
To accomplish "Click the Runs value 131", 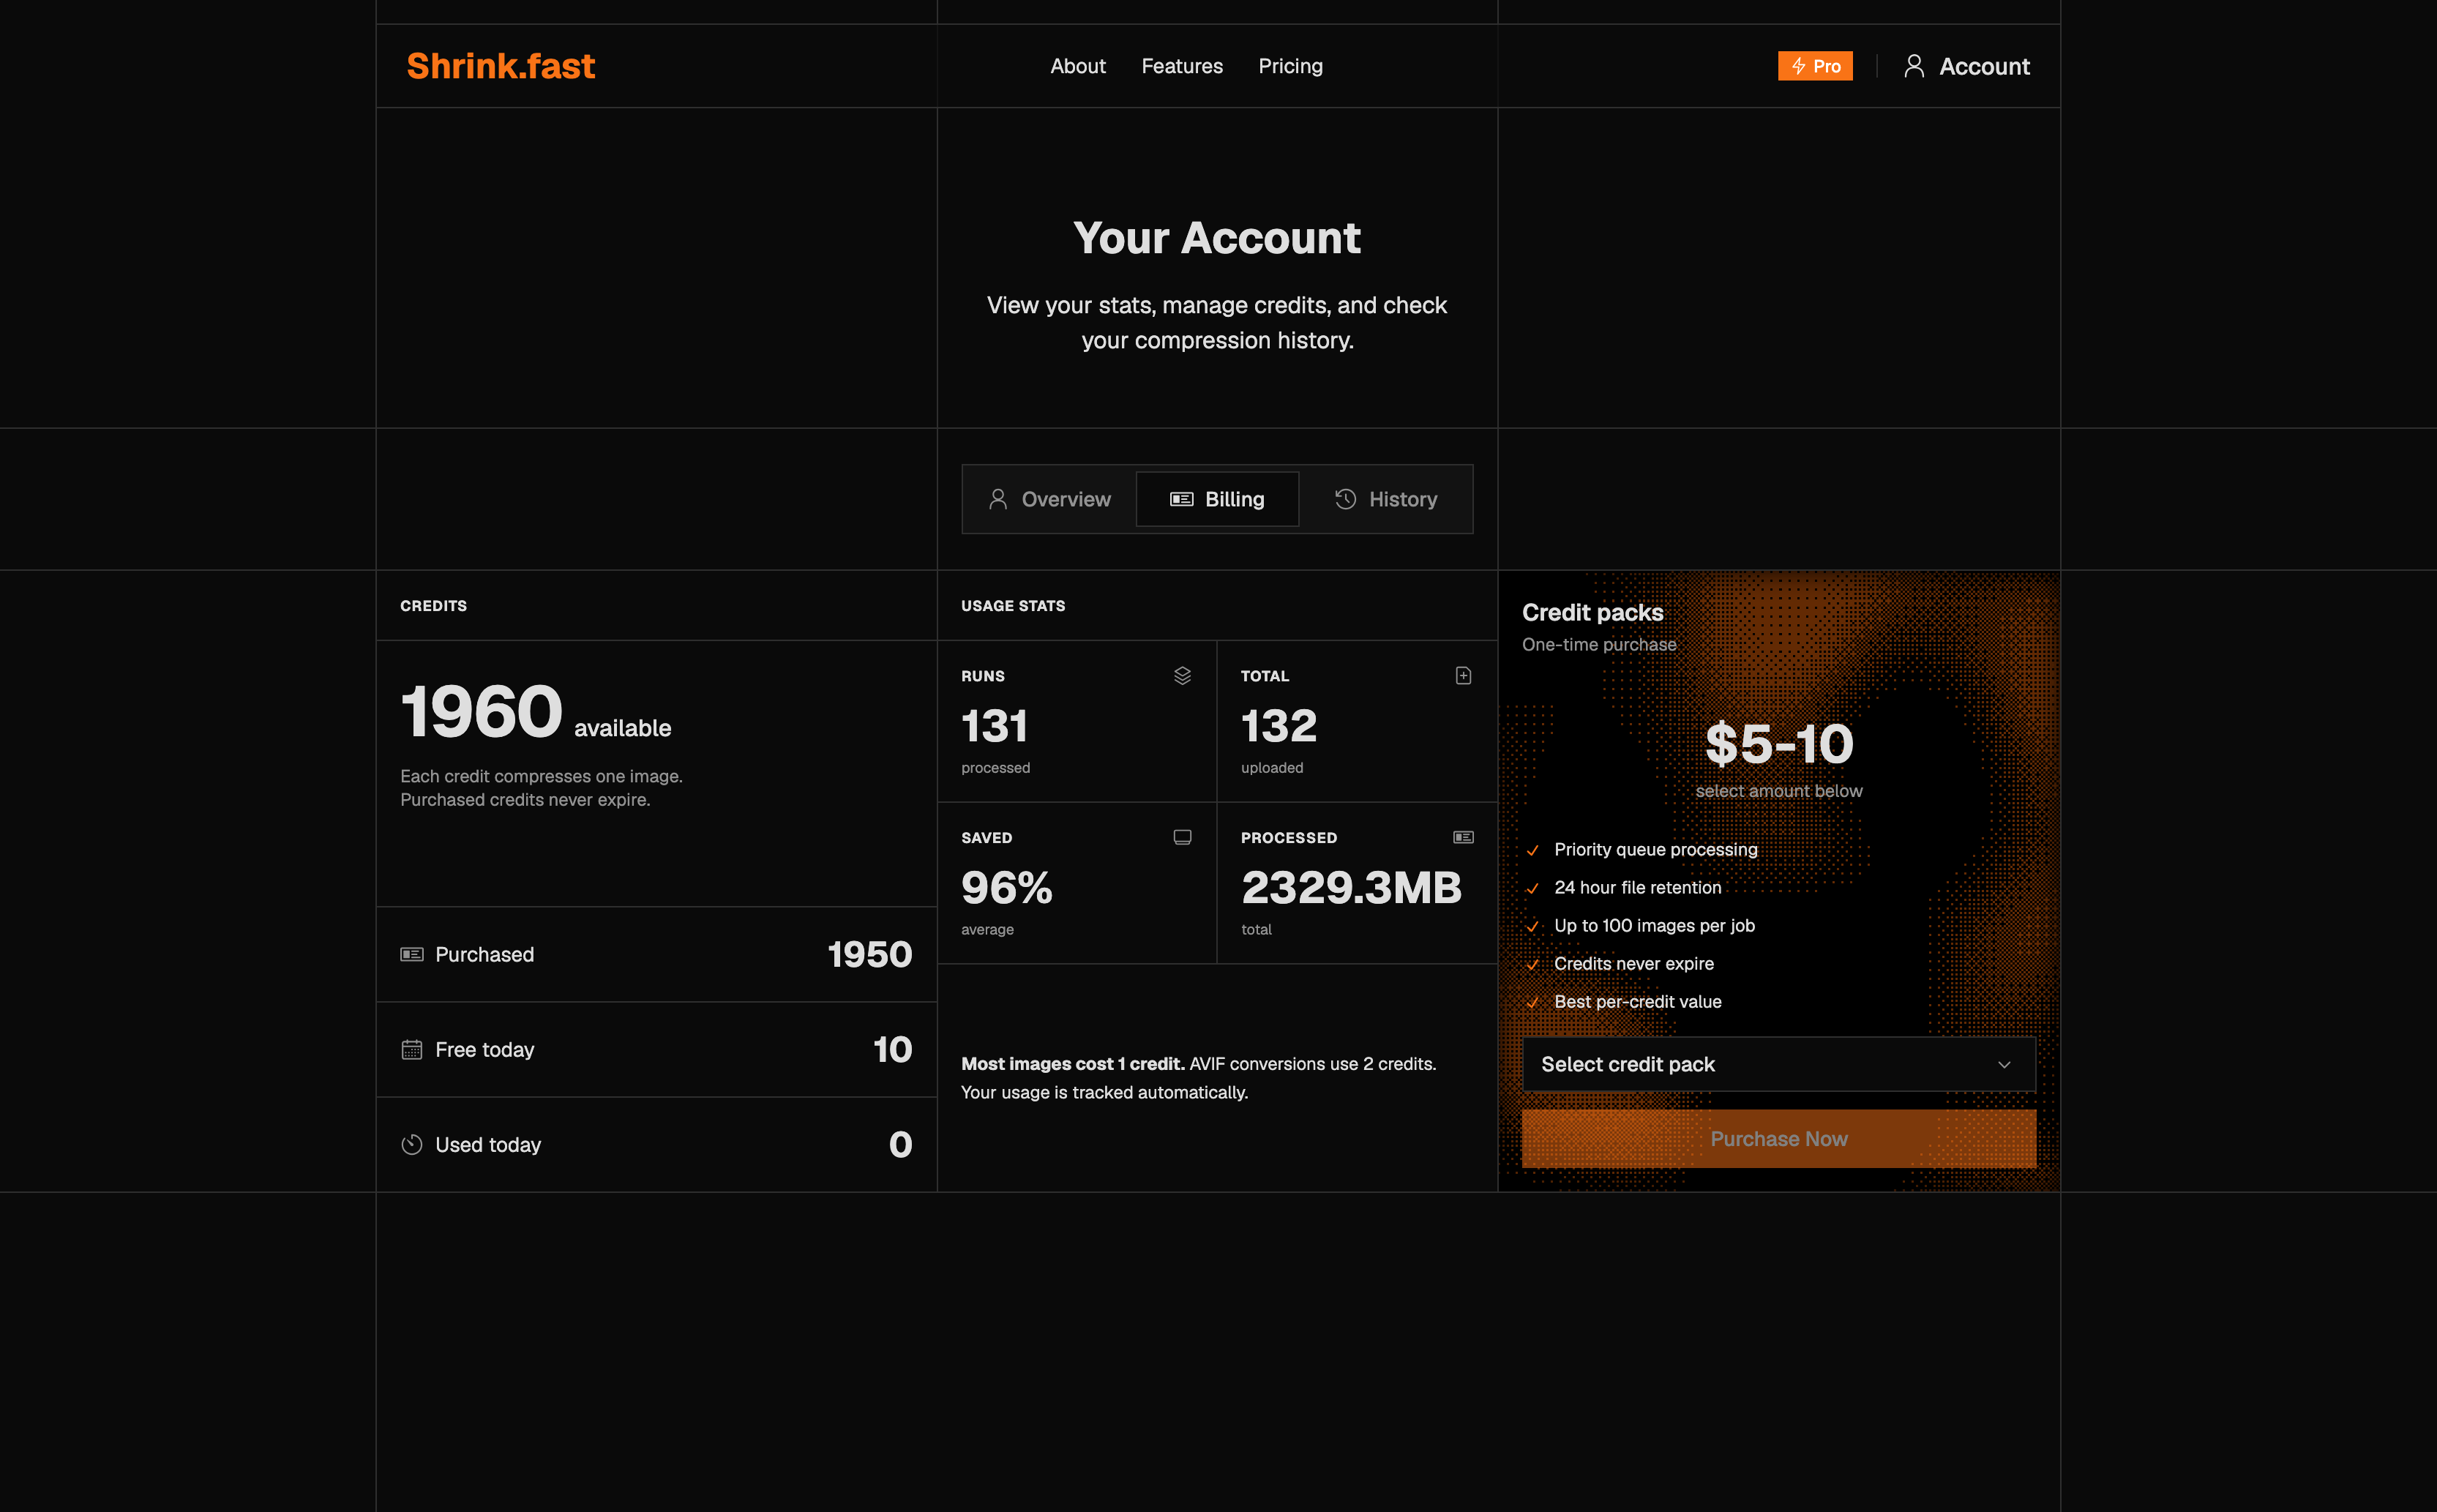I will 994,726.
